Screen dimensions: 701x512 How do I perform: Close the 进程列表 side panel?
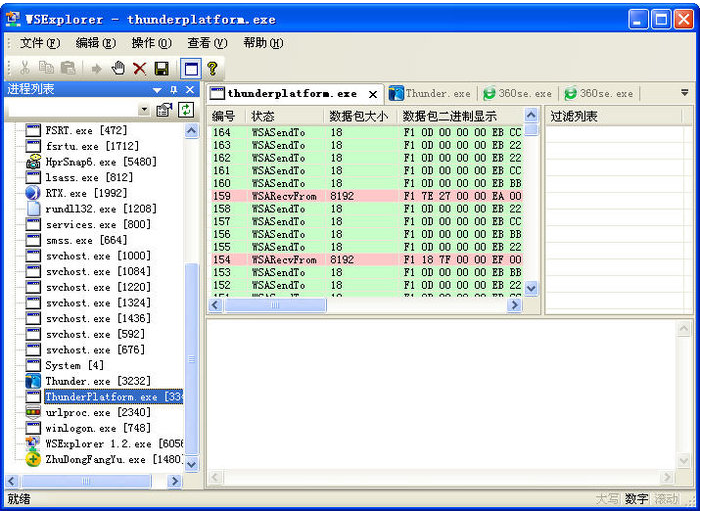[190, 90]
